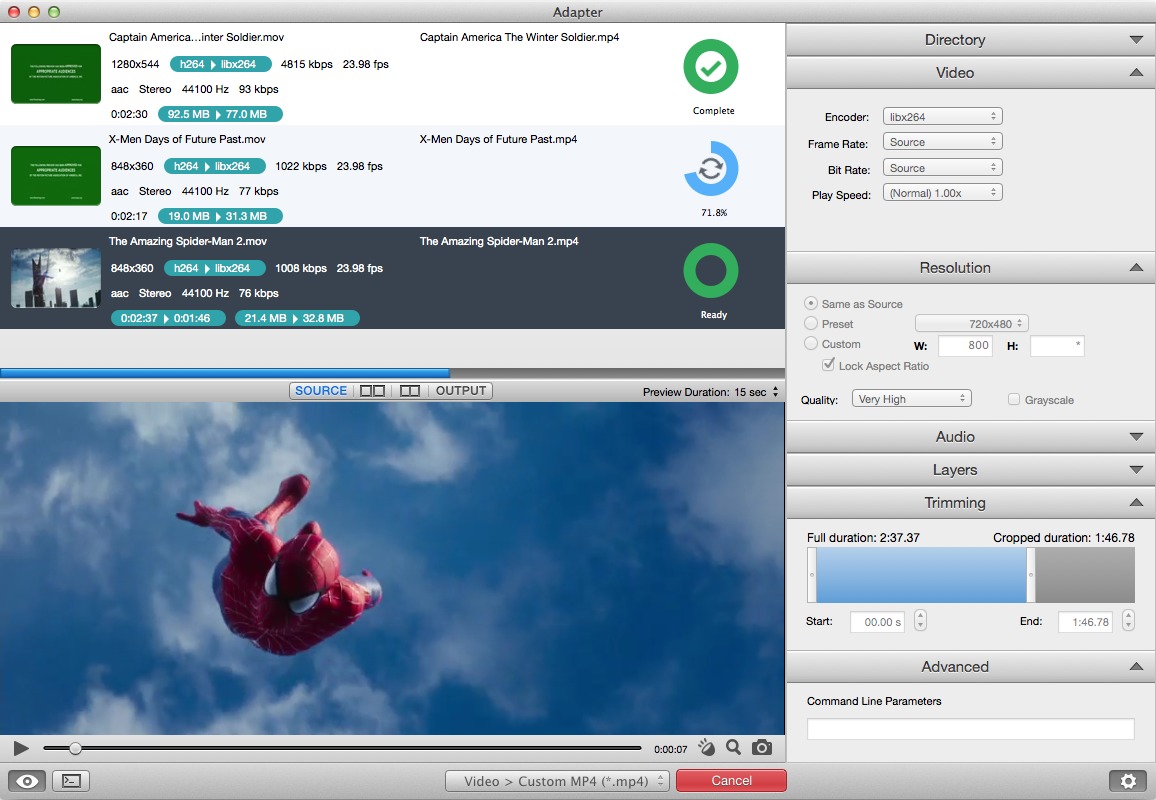Open the Encoder libx264 dropdown
Viewport: 1156px width, 800px height.
coord(942,117)
